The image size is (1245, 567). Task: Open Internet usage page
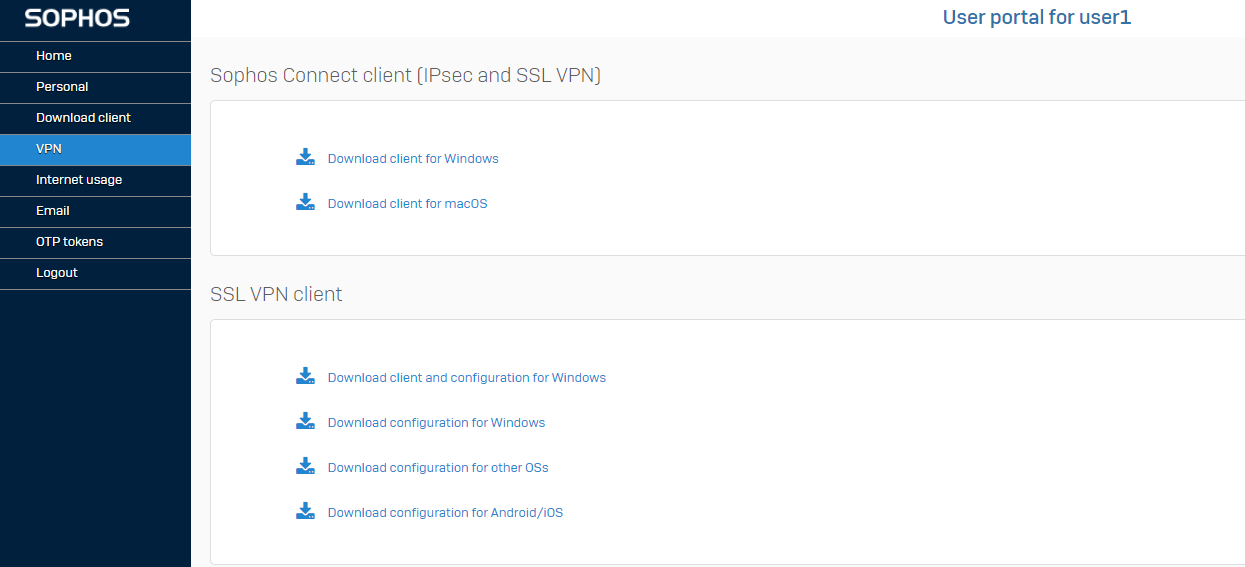(x=95, y=180)
